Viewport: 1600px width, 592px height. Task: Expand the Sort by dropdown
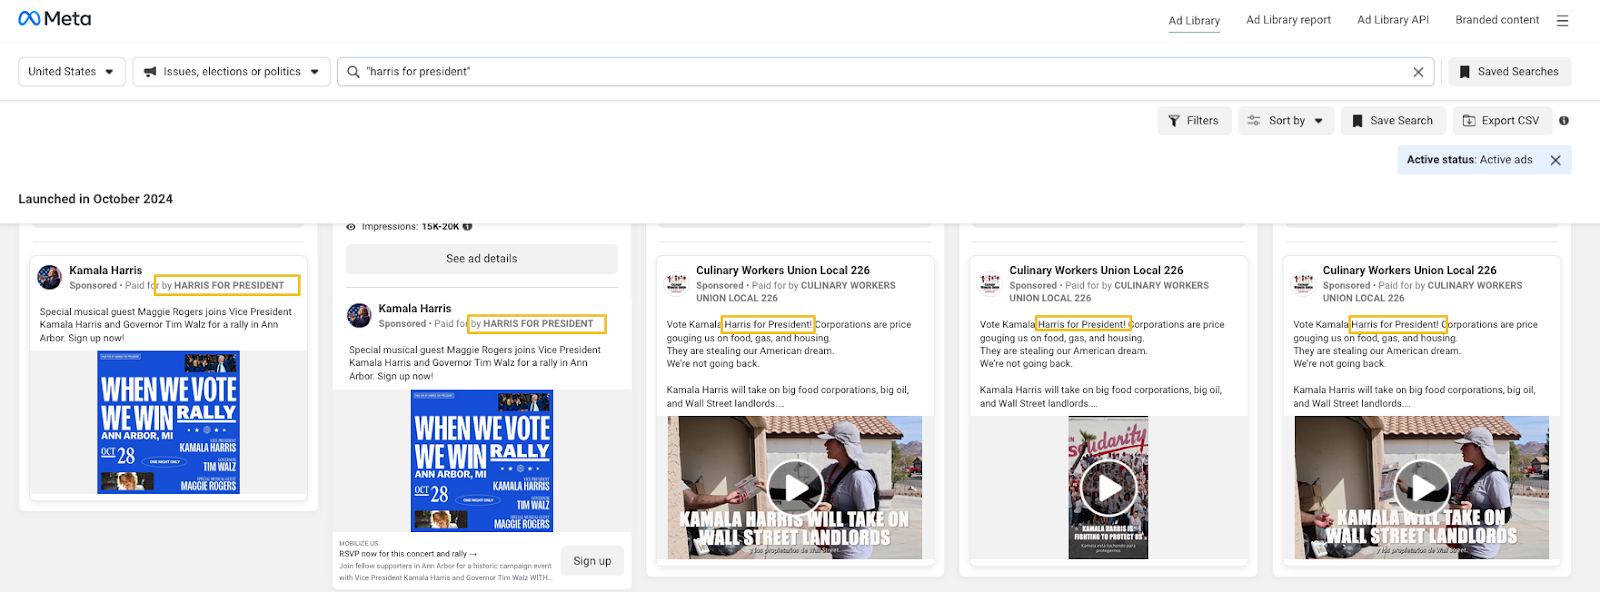[1286, 121]
